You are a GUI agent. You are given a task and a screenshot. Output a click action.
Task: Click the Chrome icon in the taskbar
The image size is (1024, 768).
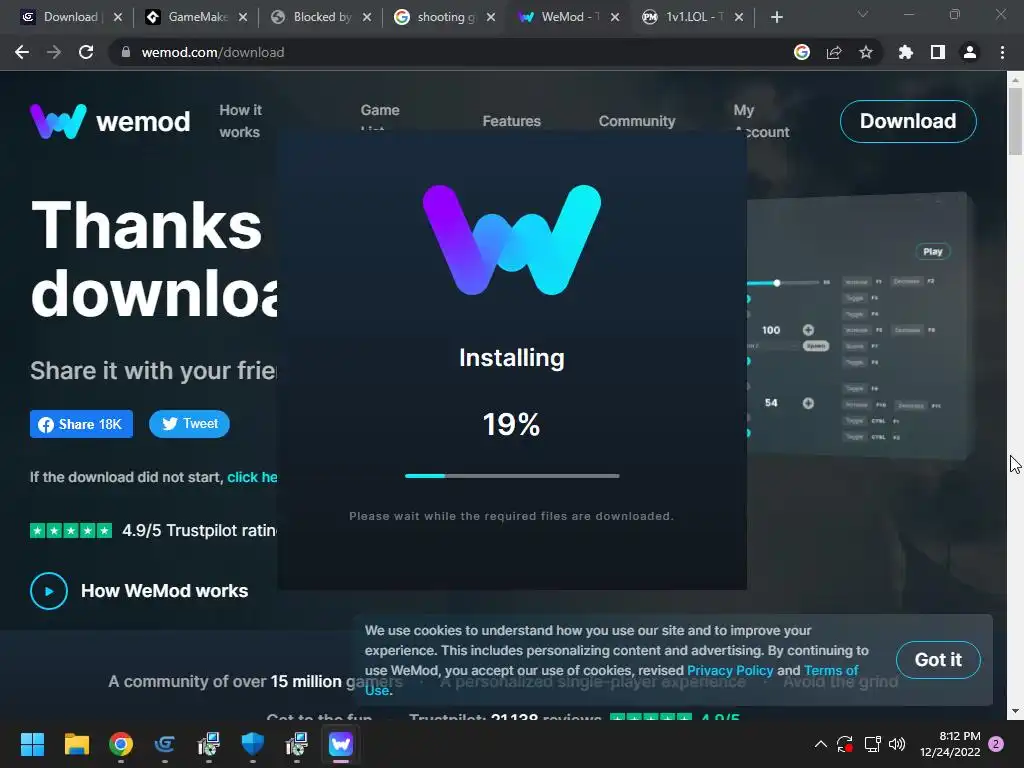121,744
